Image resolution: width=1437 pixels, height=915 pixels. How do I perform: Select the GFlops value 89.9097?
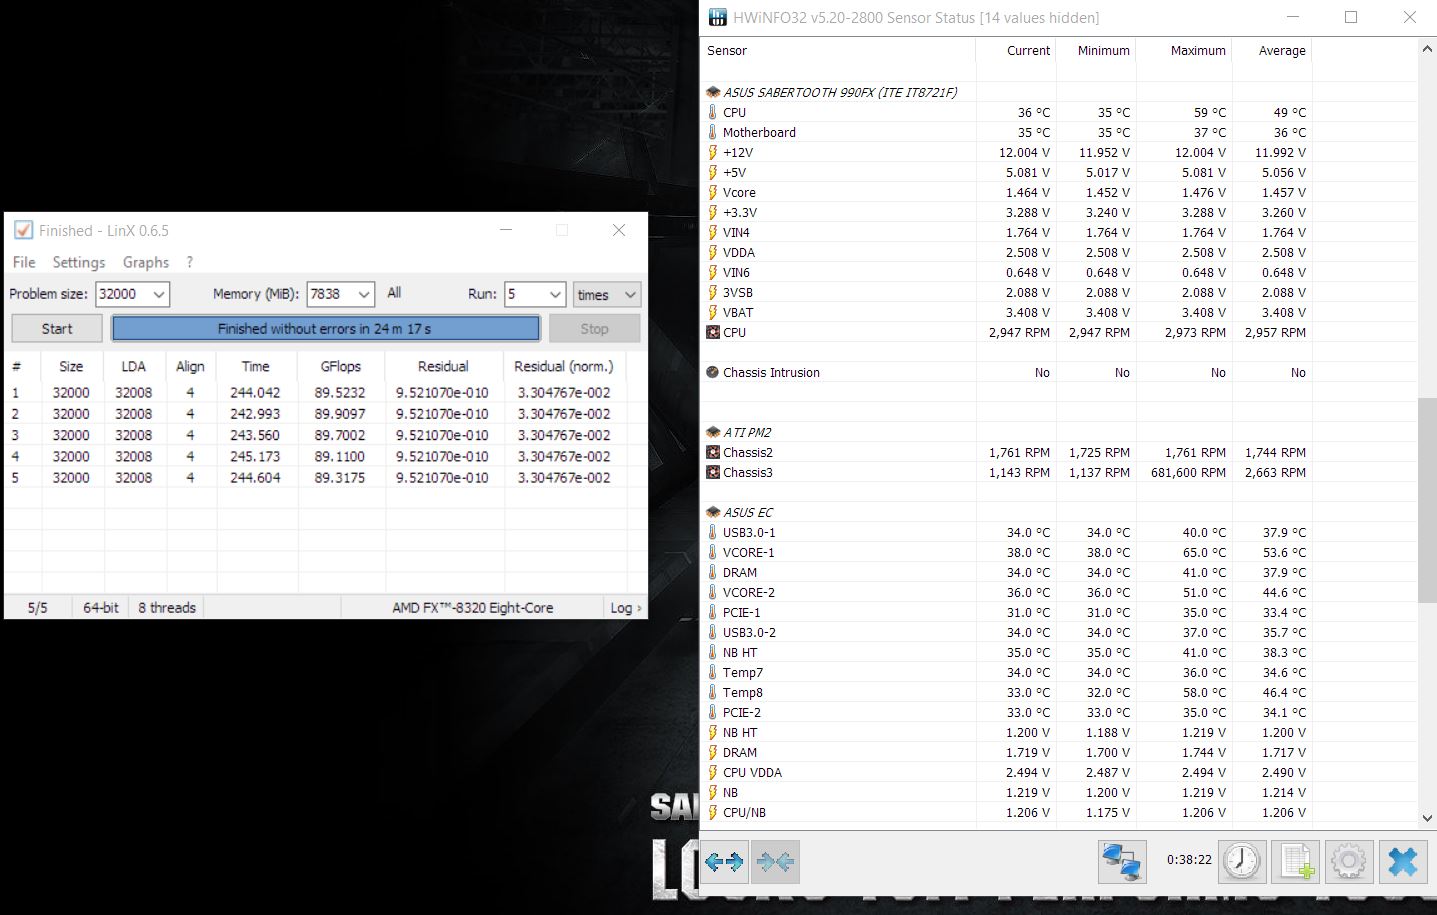pyautogui.click(x=340, y=414)
